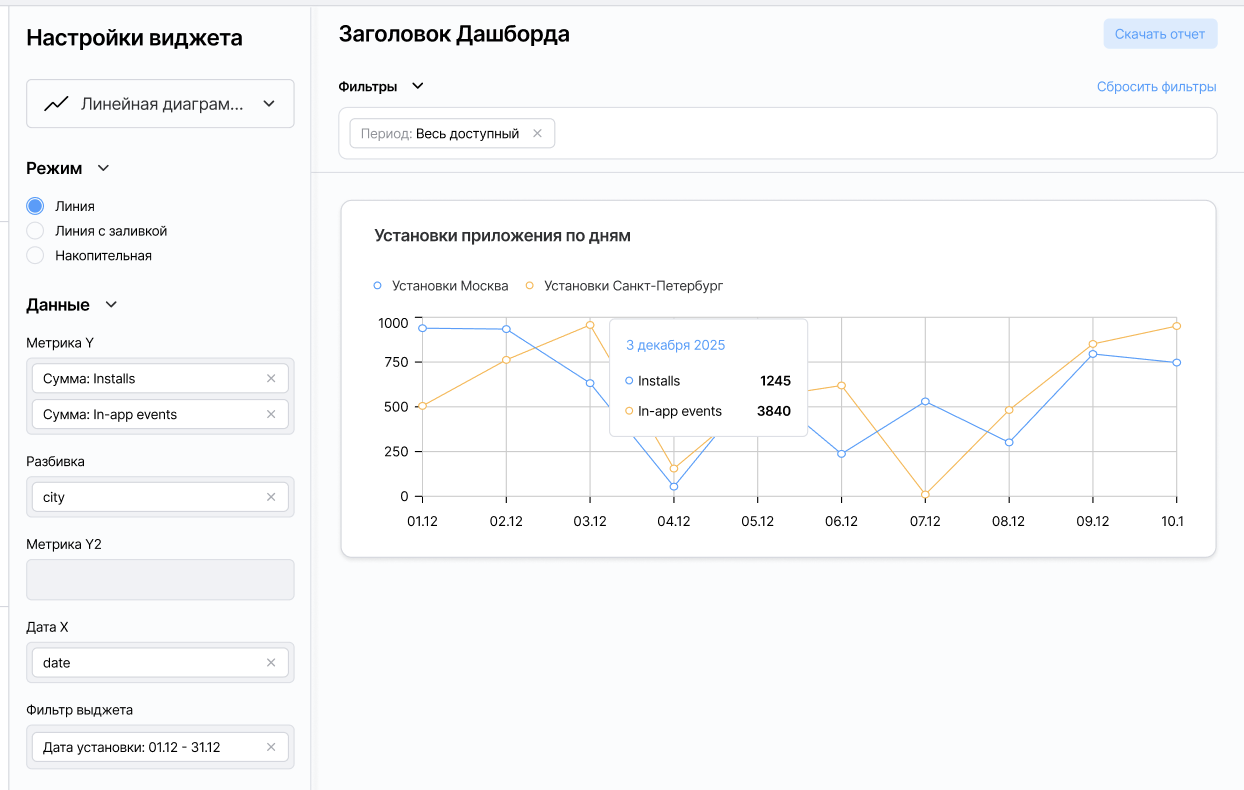This screenshot has width=1244, height=790.
Task: Collapse the 'Данные' section
Action: tap(111, 305)
